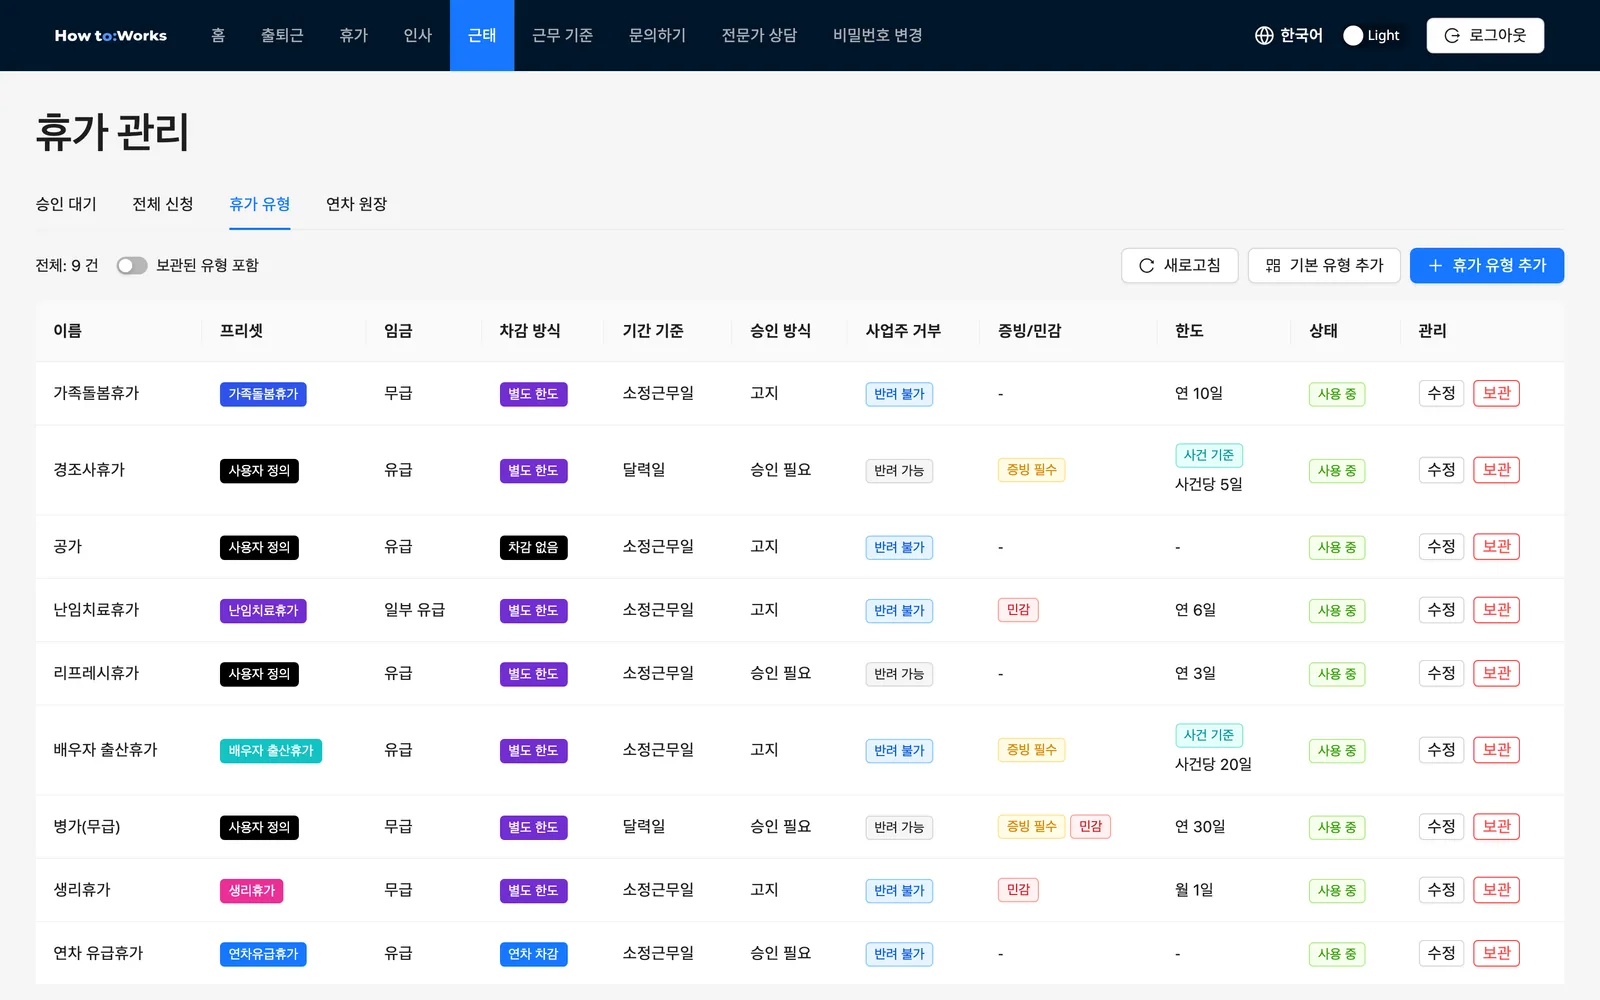Select the 휴가 유형 tab
The height and width of the screenshot is (1000, 1600).
pos(260,204)
